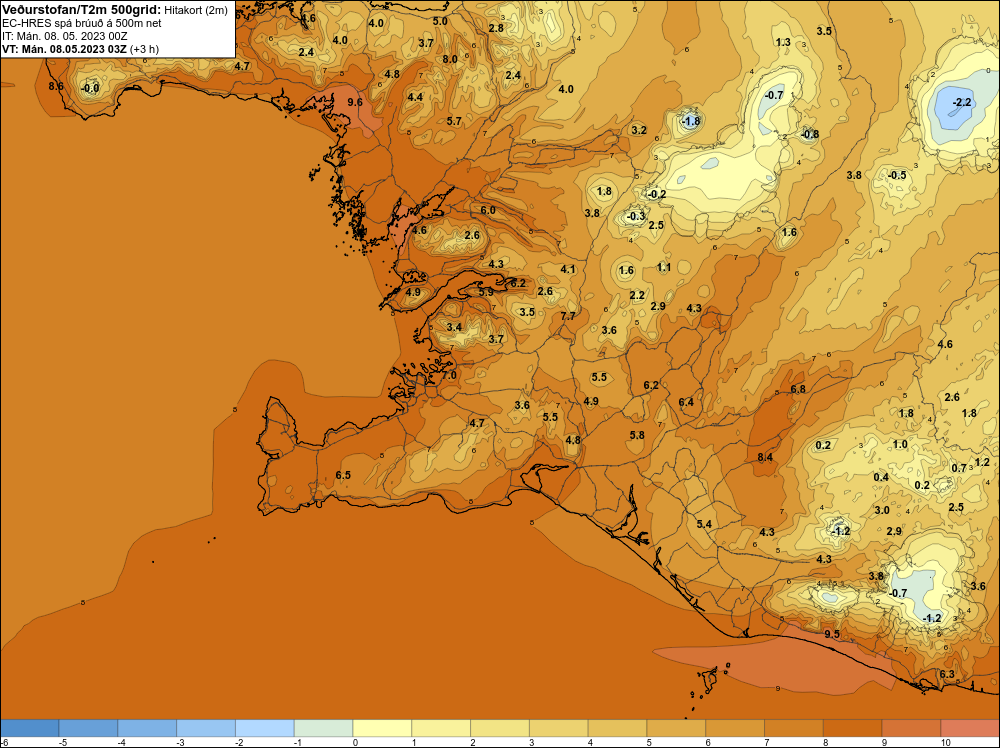Viewport: 1000px width, 748px height.
Task: Pick legend color band between -1 and 0
Action: (323, 728)
